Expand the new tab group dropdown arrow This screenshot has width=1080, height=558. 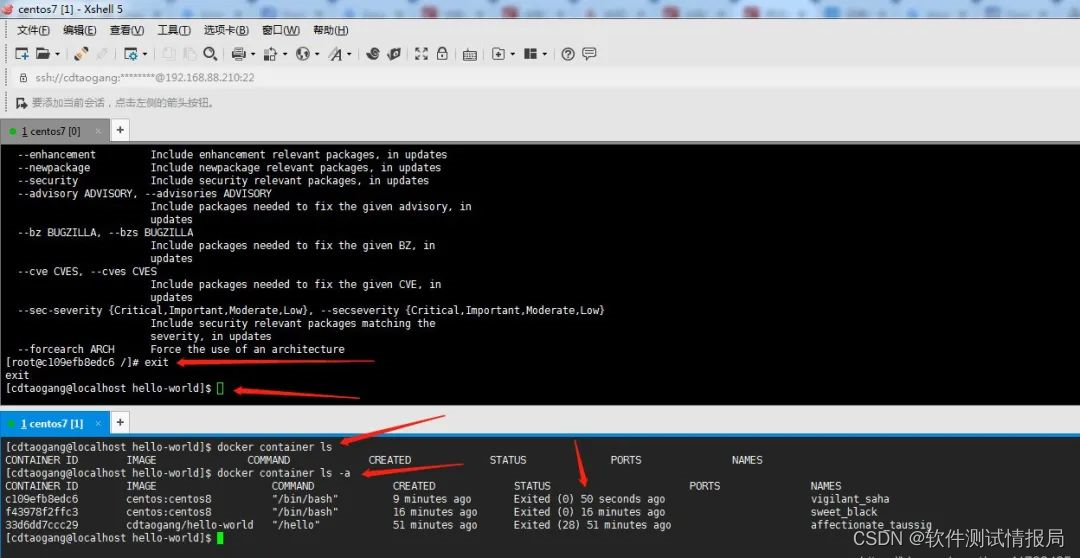(x=512, y=54)
